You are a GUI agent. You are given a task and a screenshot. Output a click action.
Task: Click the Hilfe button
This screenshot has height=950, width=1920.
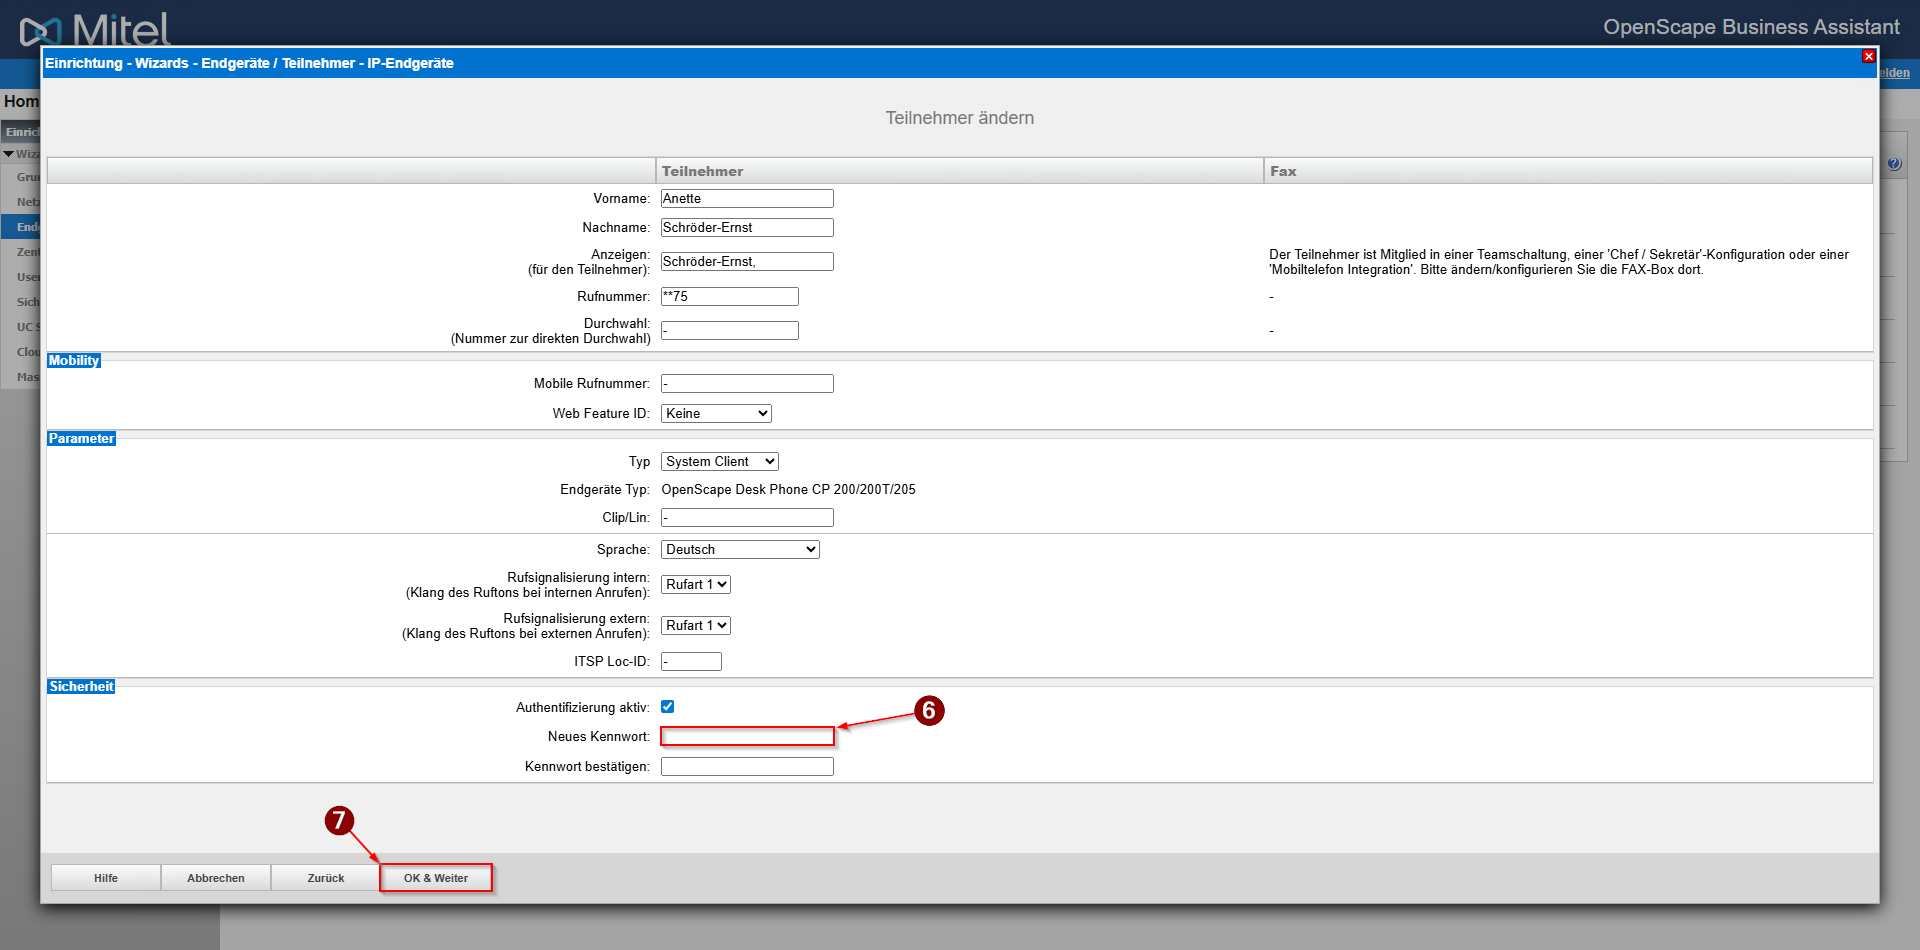point(106,878)
